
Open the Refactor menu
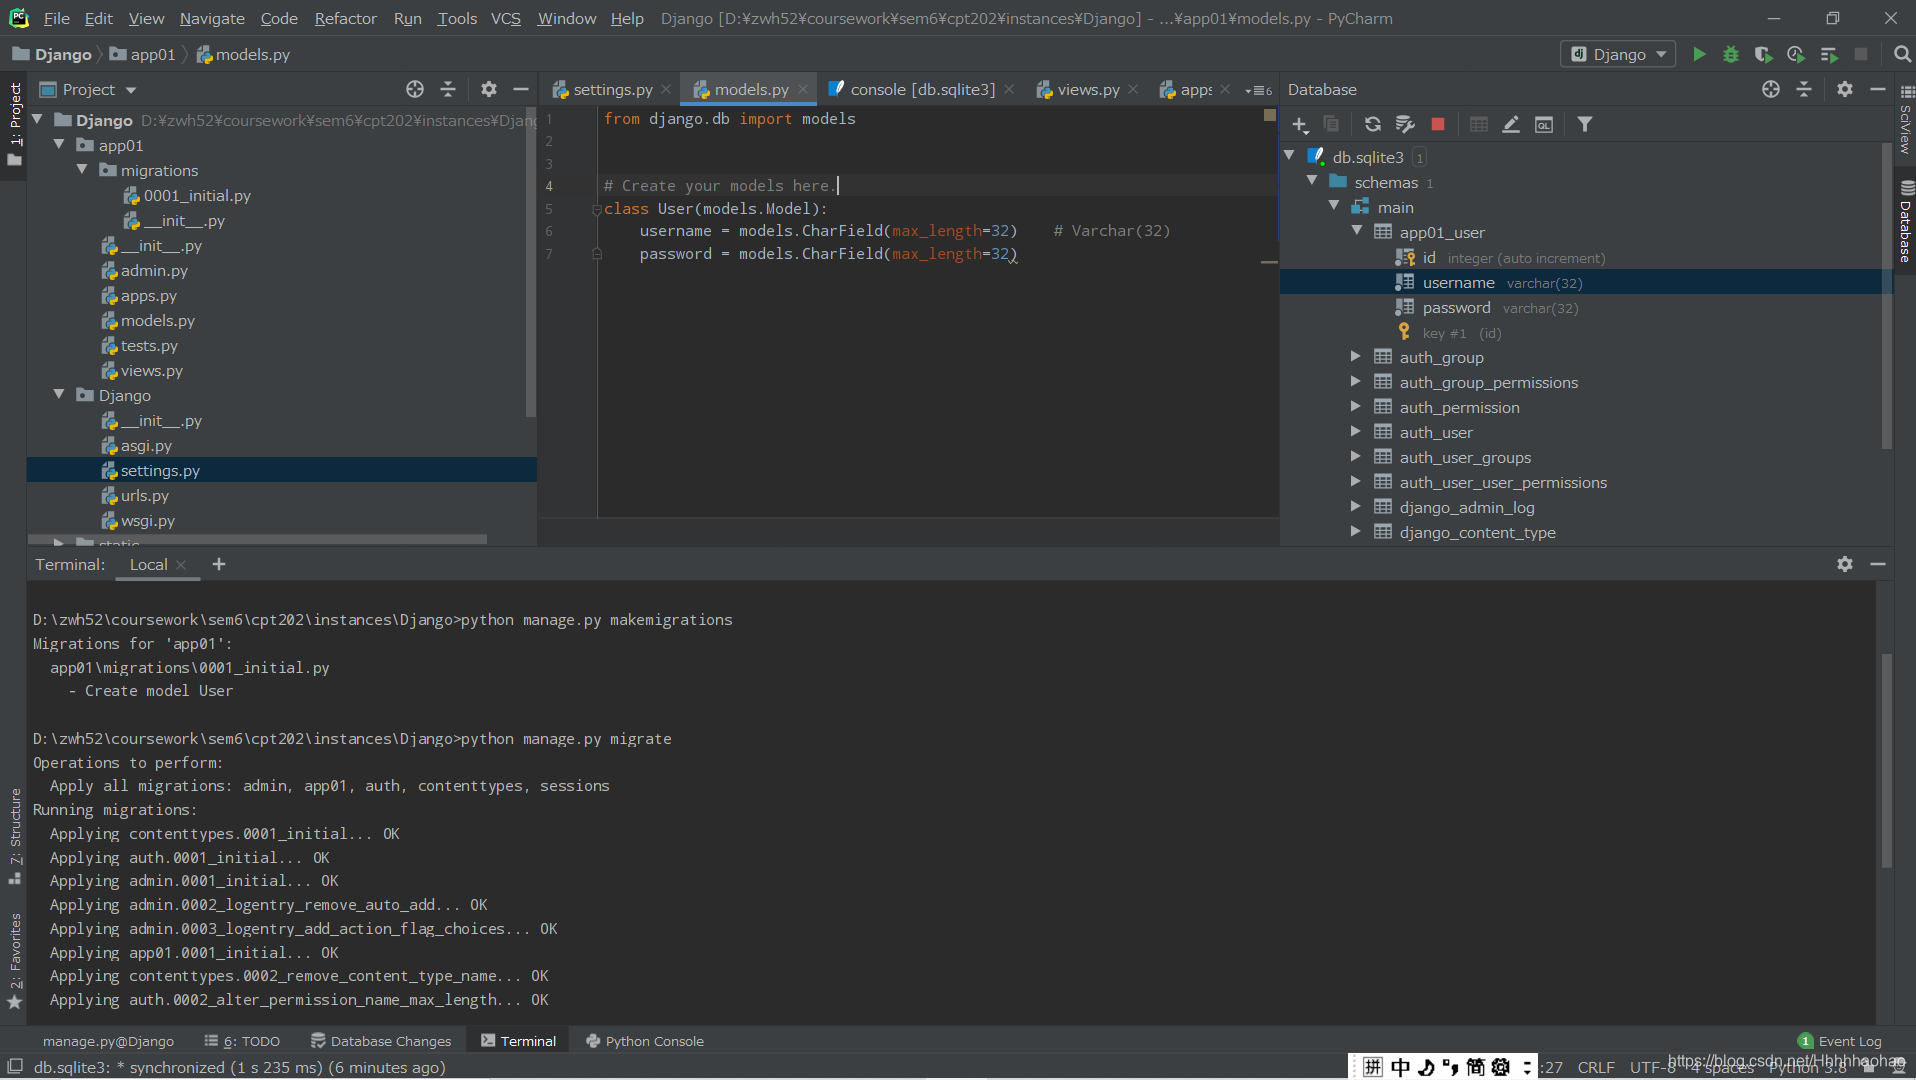pyautogui.click(x=345, y=18)
